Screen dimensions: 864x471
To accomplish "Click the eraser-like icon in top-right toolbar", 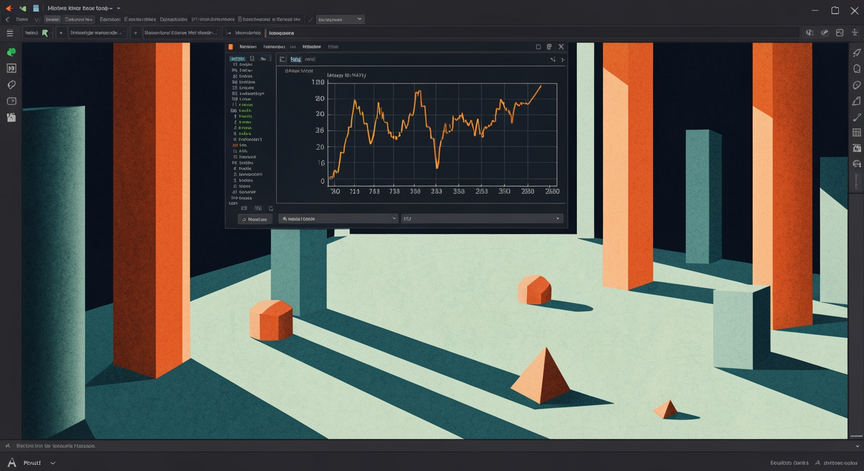I will [x=824, y=33].
